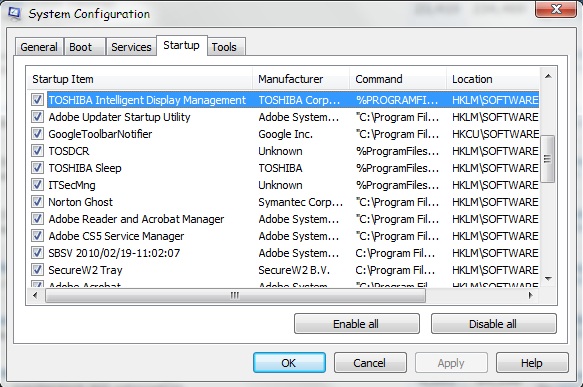Click the Enable all button

pos(357,324)
